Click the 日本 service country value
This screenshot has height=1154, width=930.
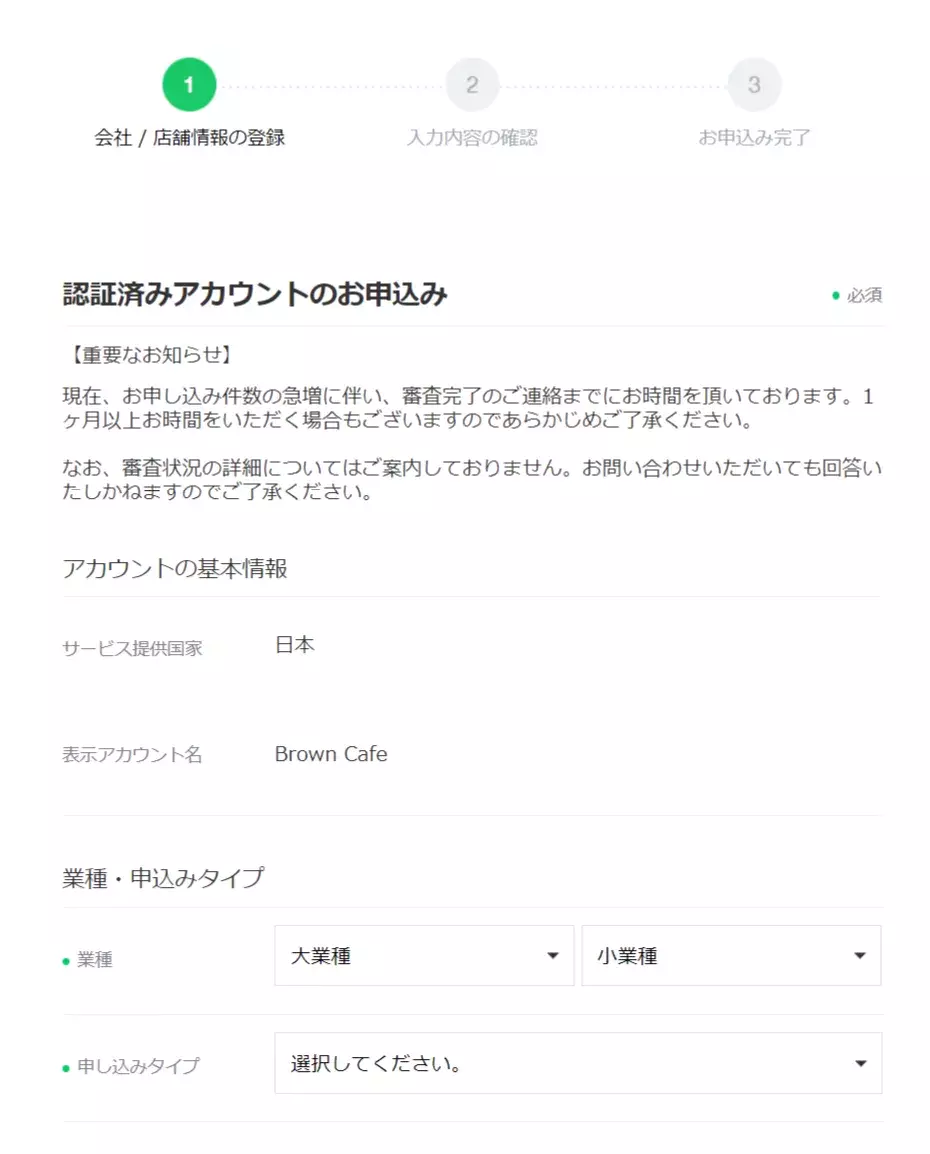pyautogui.click(x=295, y=645)
